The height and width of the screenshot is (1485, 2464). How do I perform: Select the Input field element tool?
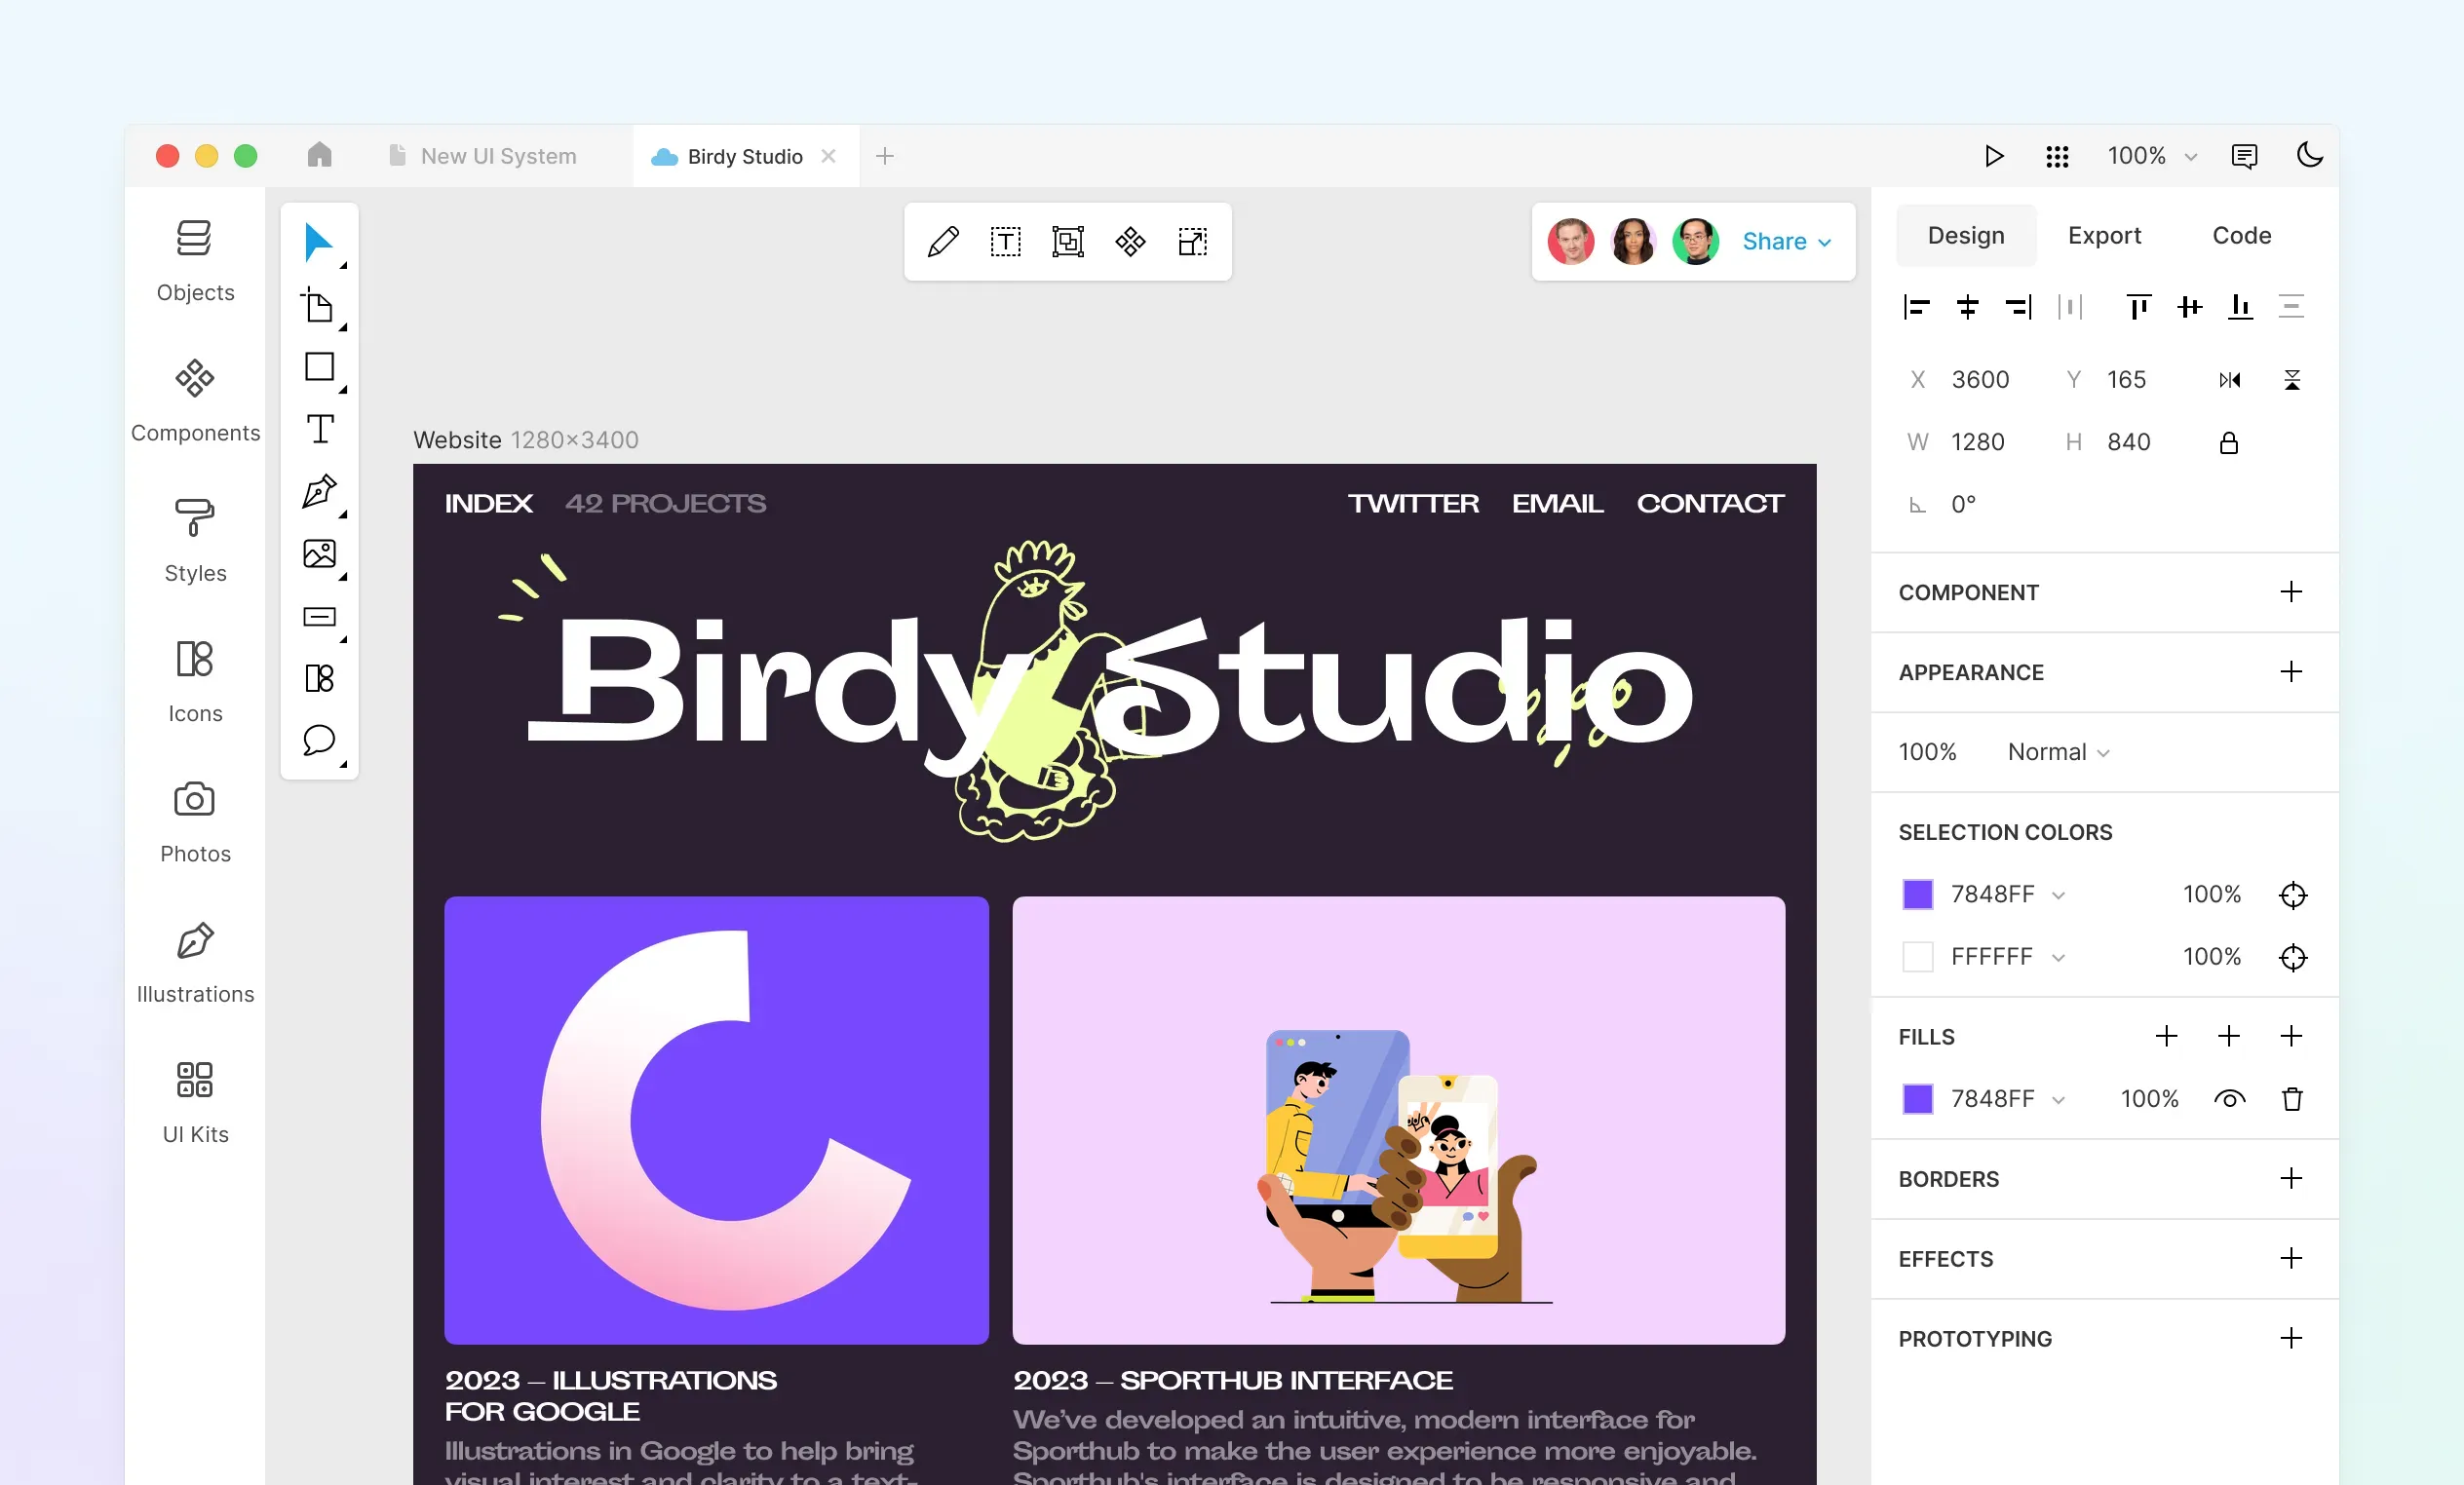pyautogui.click(x=319, y=617)
